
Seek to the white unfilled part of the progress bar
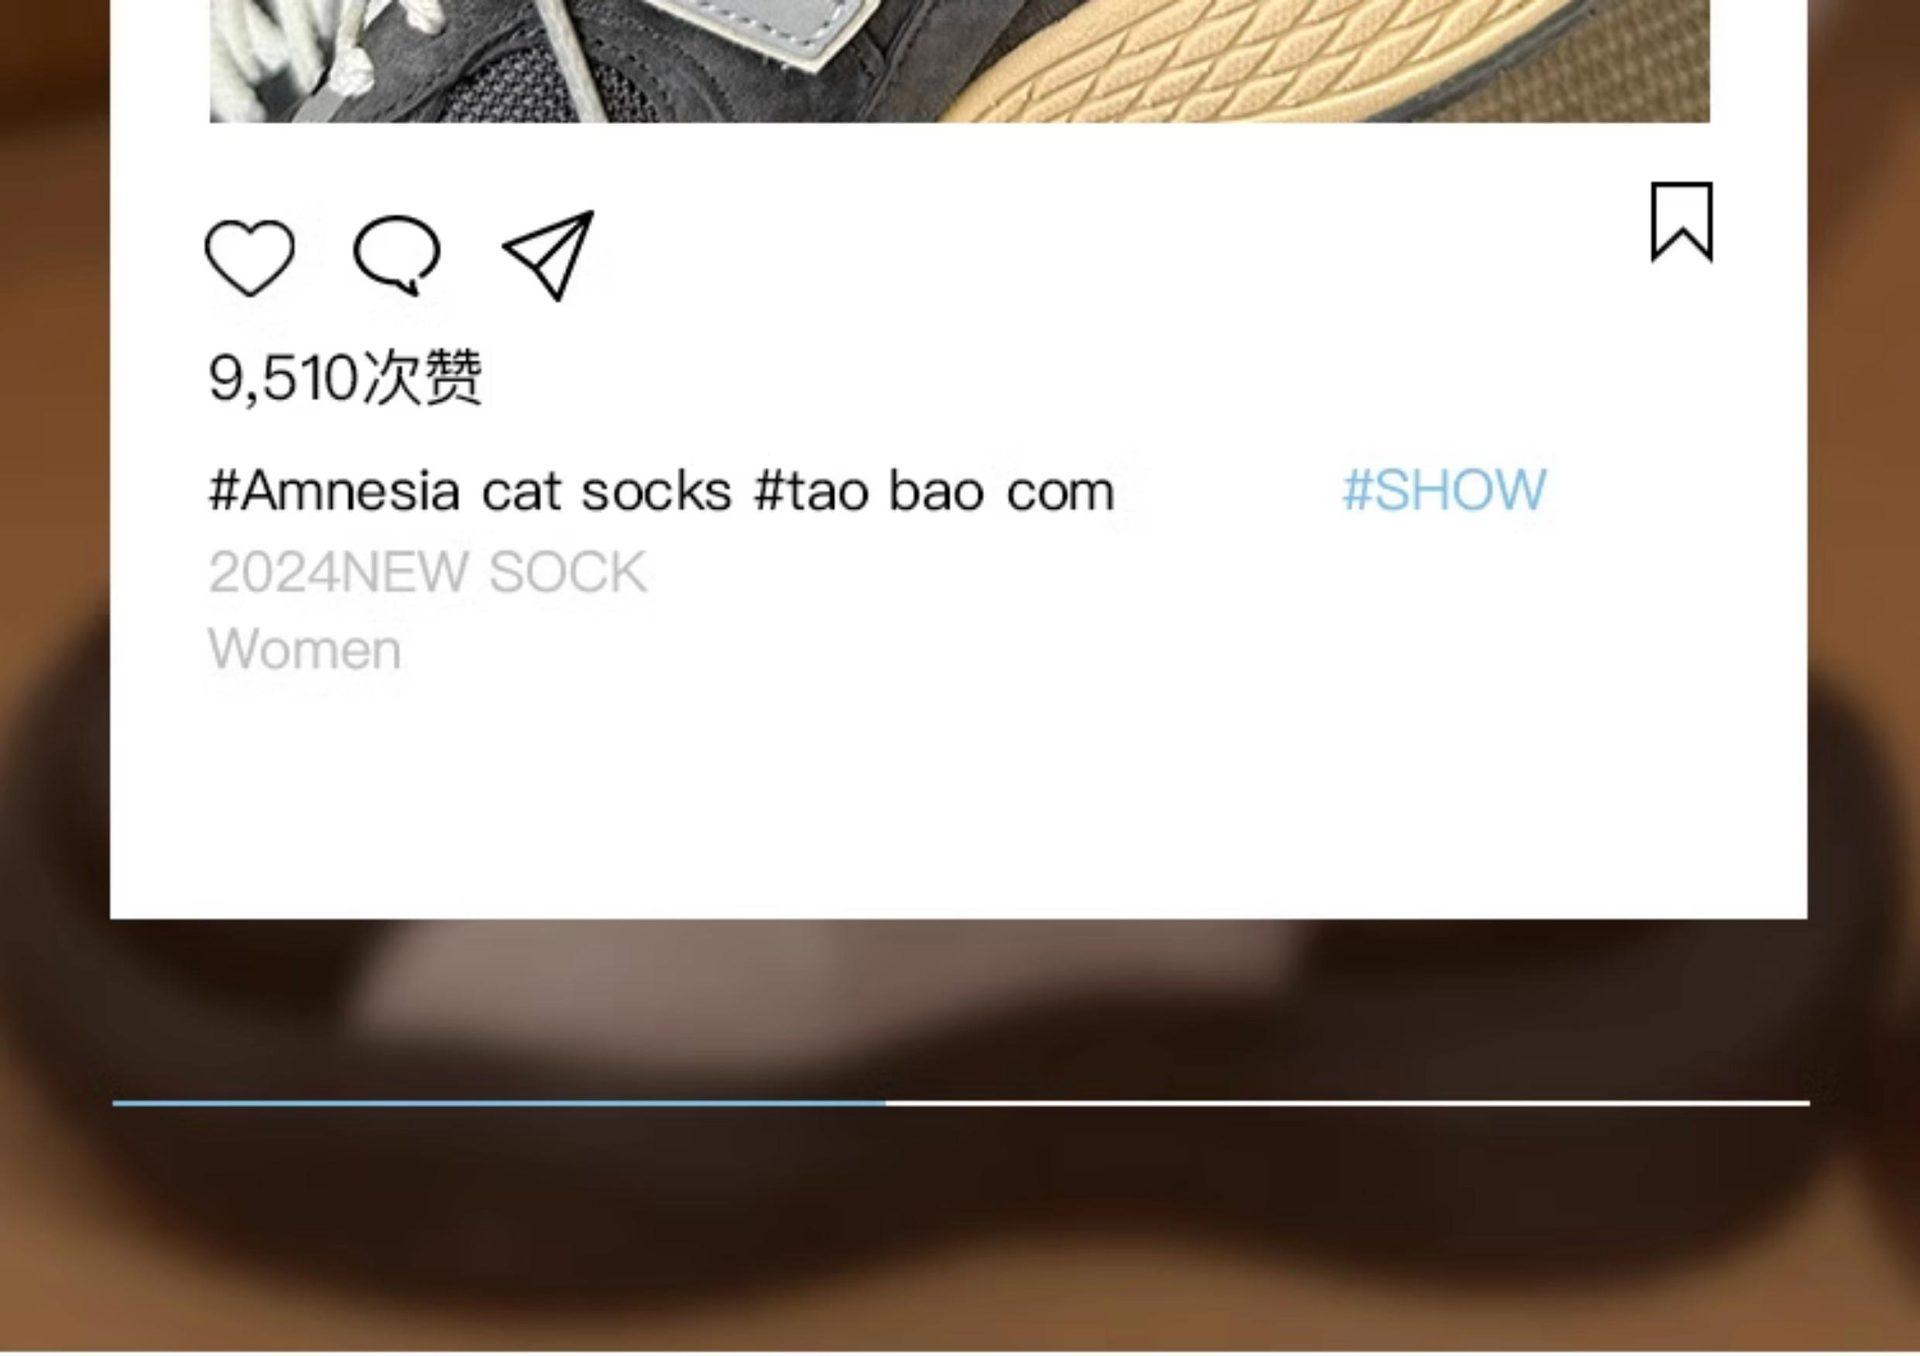click(1348, 1103)
